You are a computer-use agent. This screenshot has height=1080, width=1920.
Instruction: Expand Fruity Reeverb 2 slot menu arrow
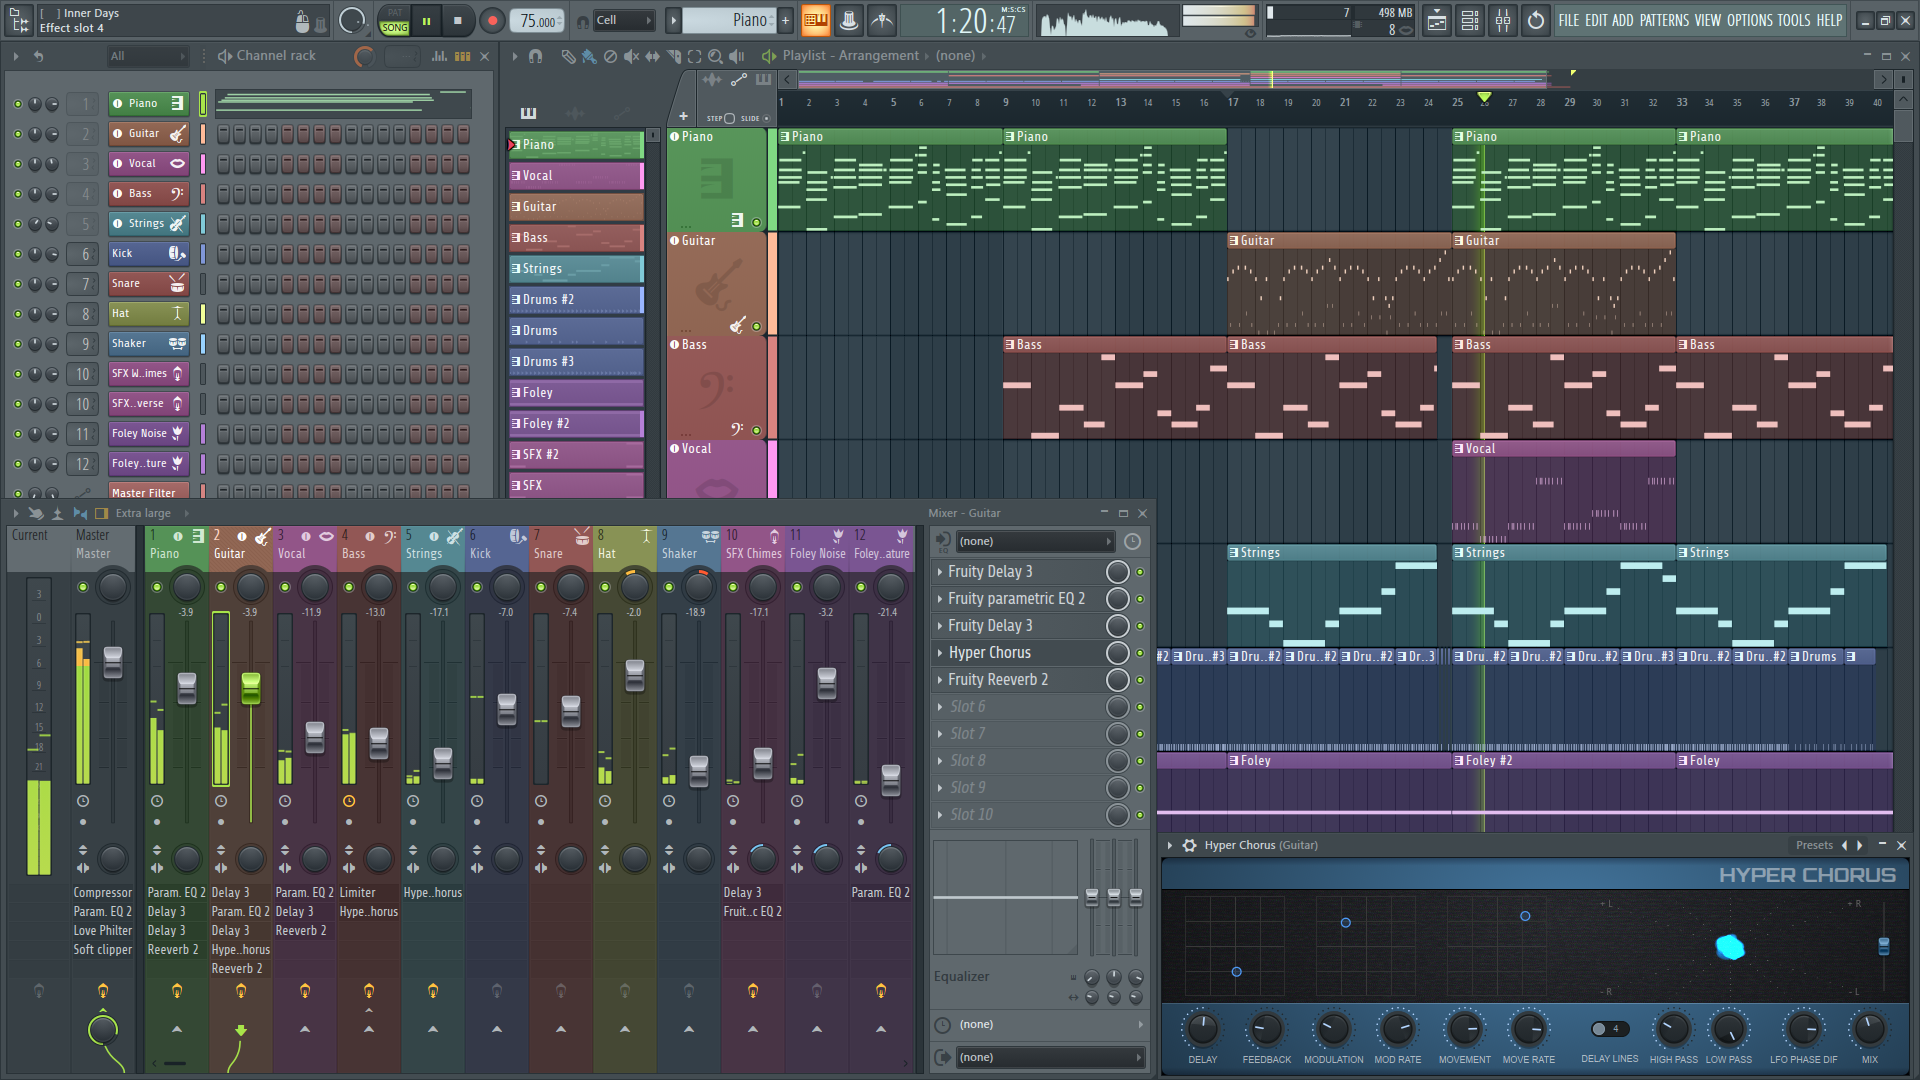(x=939, y=680)
